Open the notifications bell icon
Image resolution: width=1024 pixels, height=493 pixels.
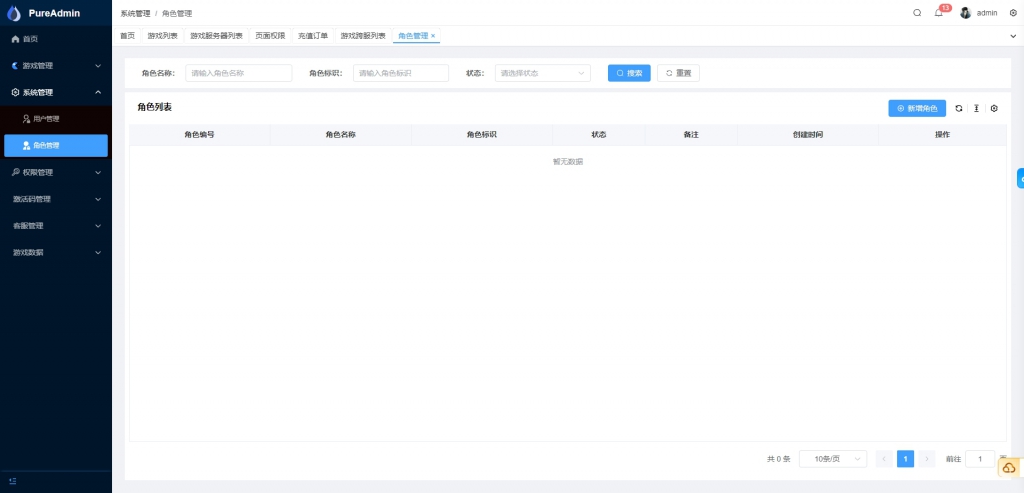[938, 13]
